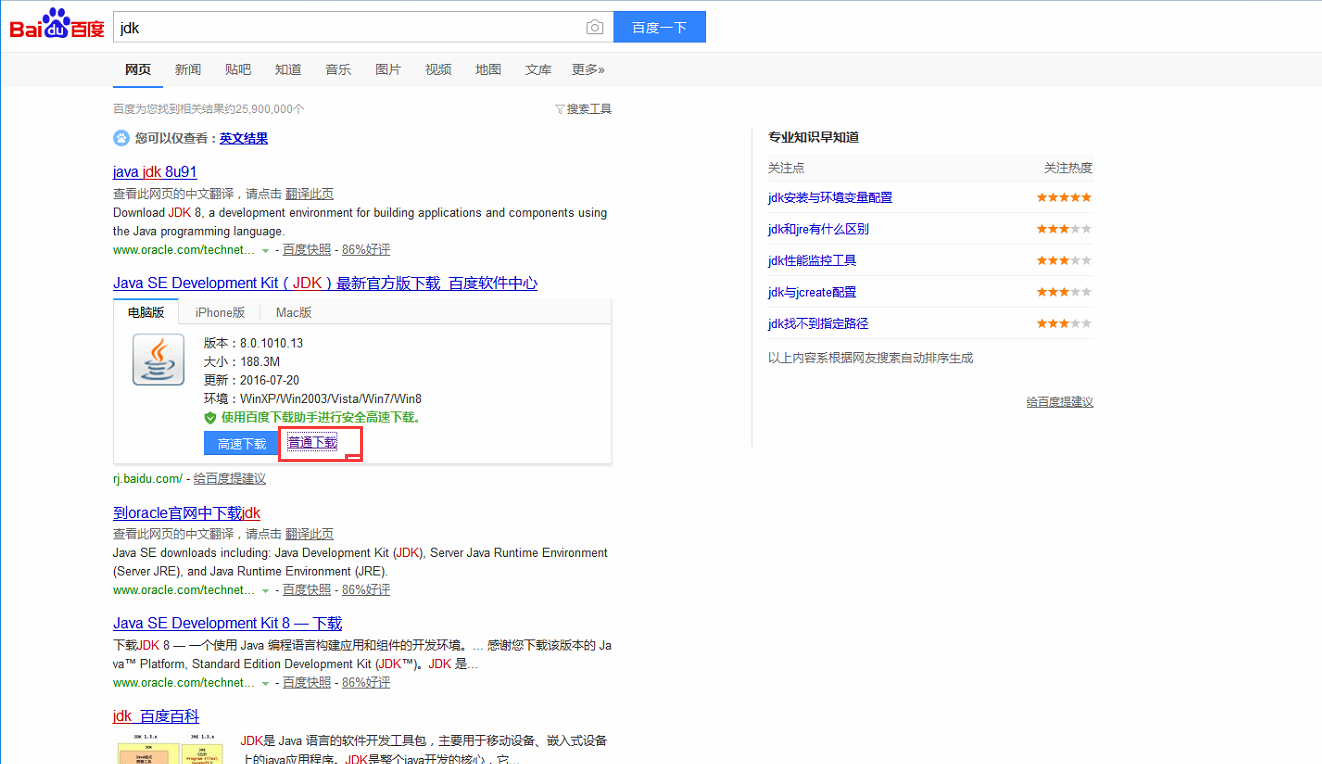Click the 更新：2016-07-20 text
1322x764 pixels.
[254, 380]
